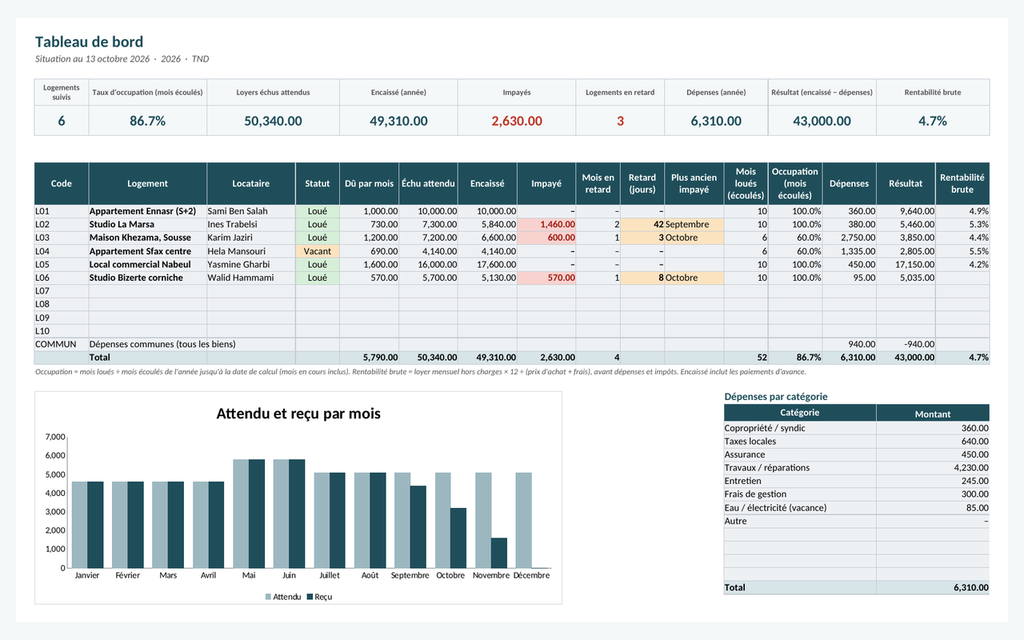
Task: Select Maison Khezama, Sousse cell
Action: (x=147, y=238)
